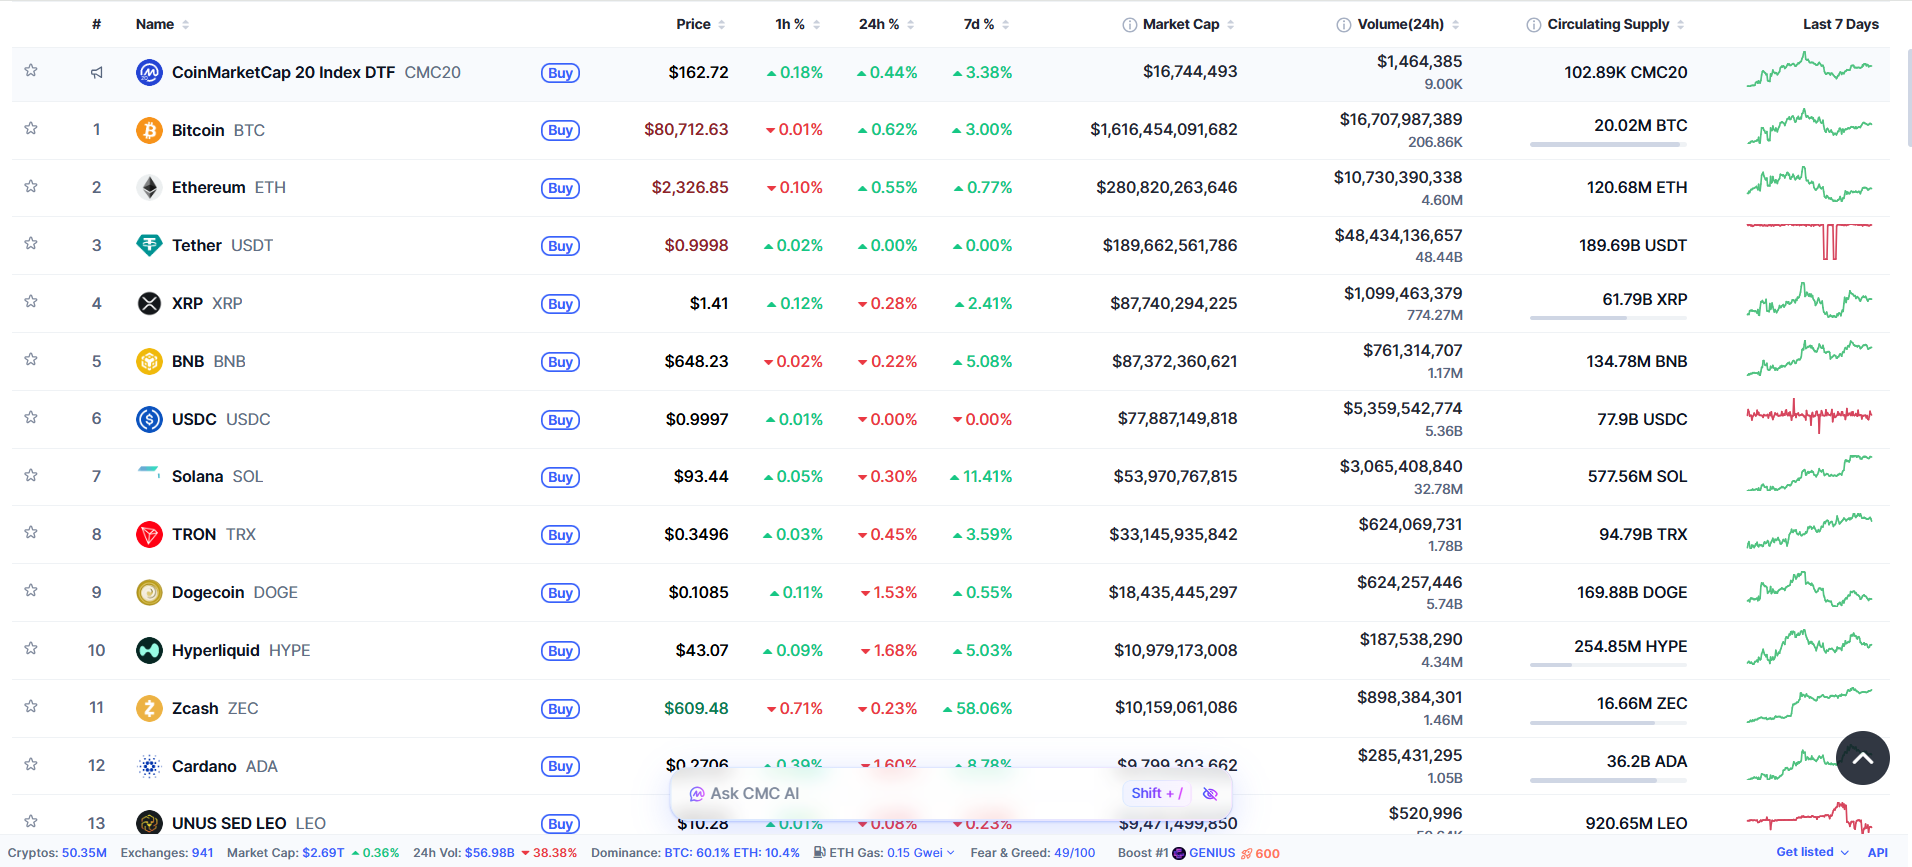Viewport: 1912px width, 867px height.
Task: Click the Volume(24h) info icon
Action: (x=1344, y=25)
